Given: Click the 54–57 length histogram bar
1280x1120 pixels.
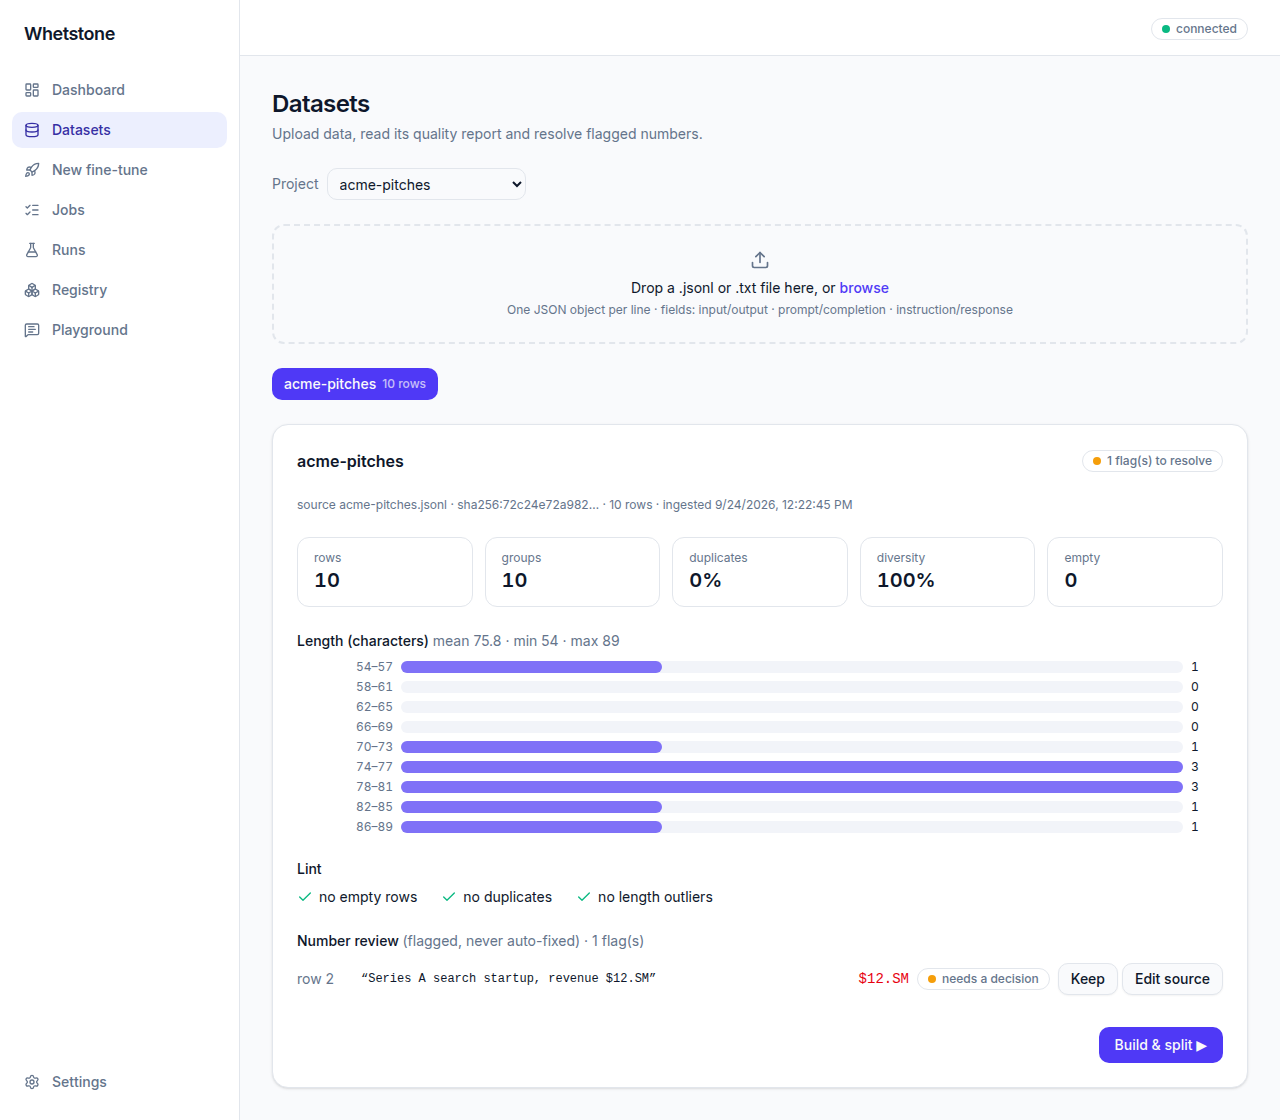Looking at the screenshot, I should [x=531, y=667].
